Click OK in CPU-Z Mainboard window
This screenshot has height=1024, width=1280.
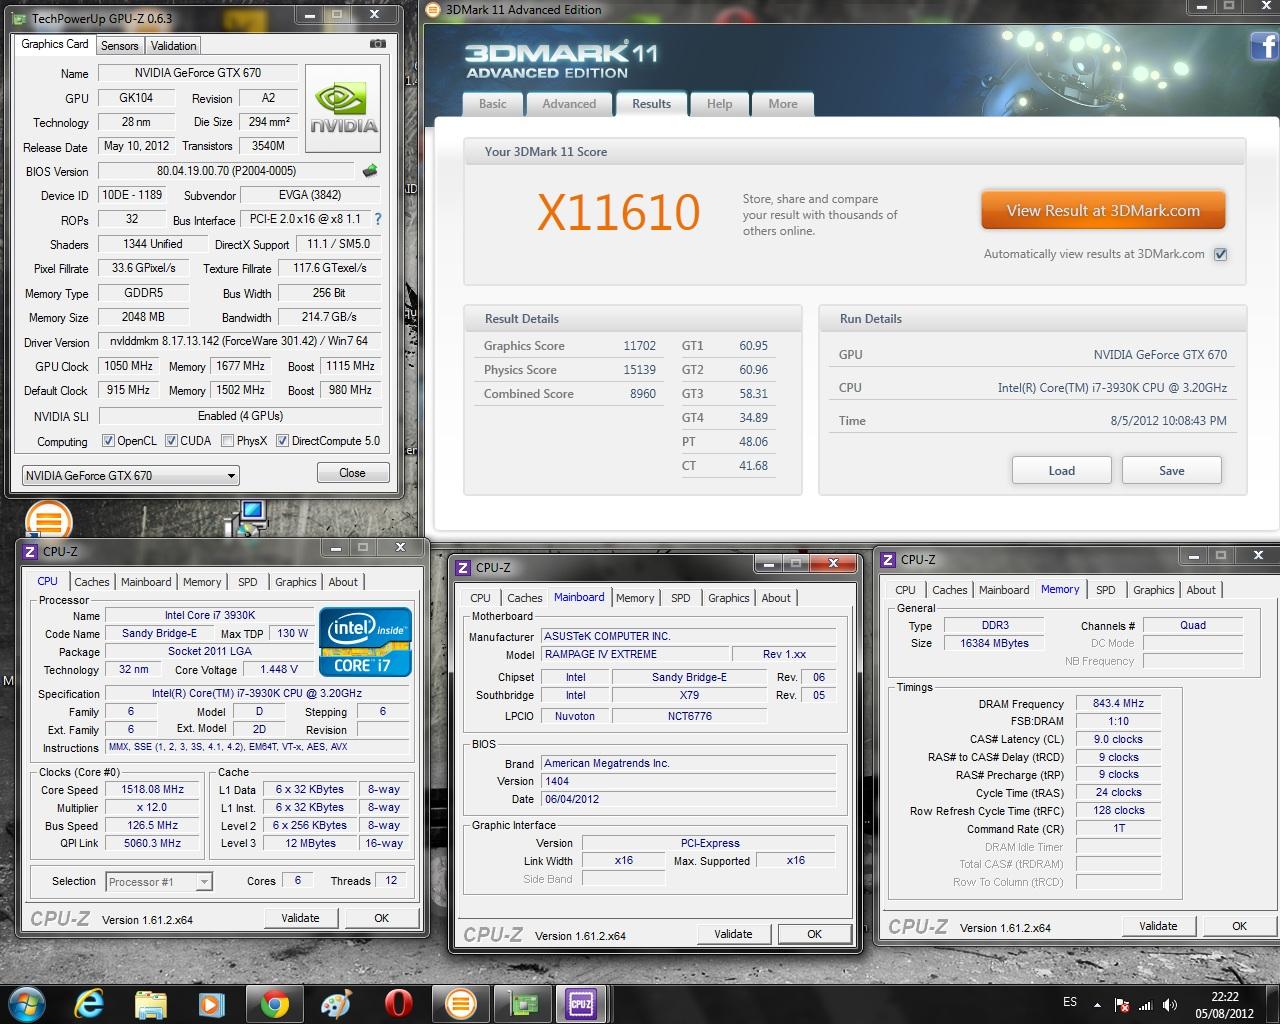[x=815, y=934]
